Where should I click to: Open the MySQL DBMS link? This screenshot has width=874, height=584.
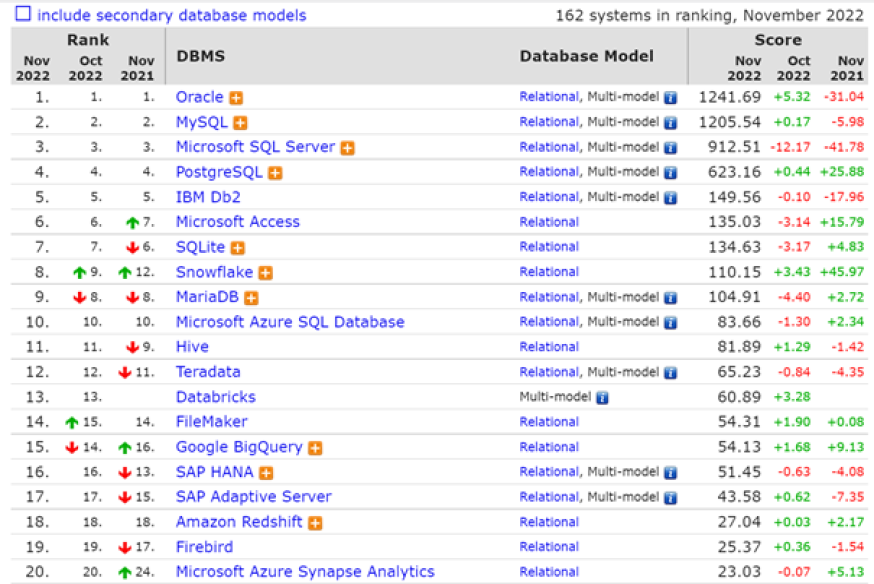point(202,122)
